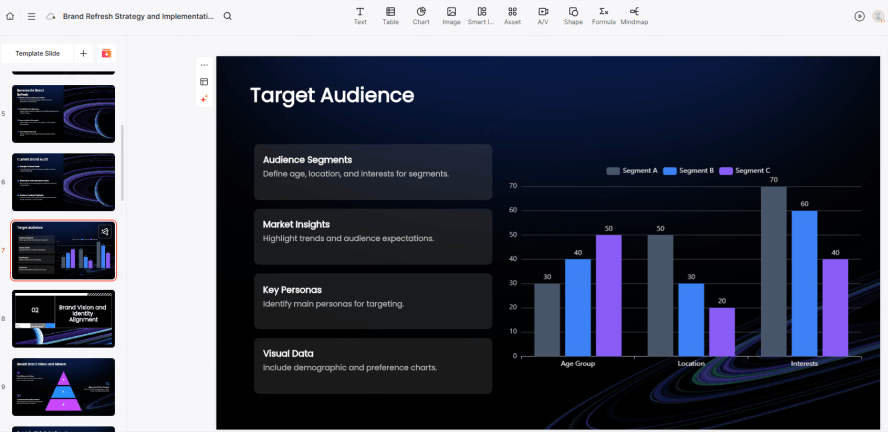Click the Location axis label
Image resolution: width=888 pixels, height=432 pixels.
pyautogui.click(x=691, y=363)
